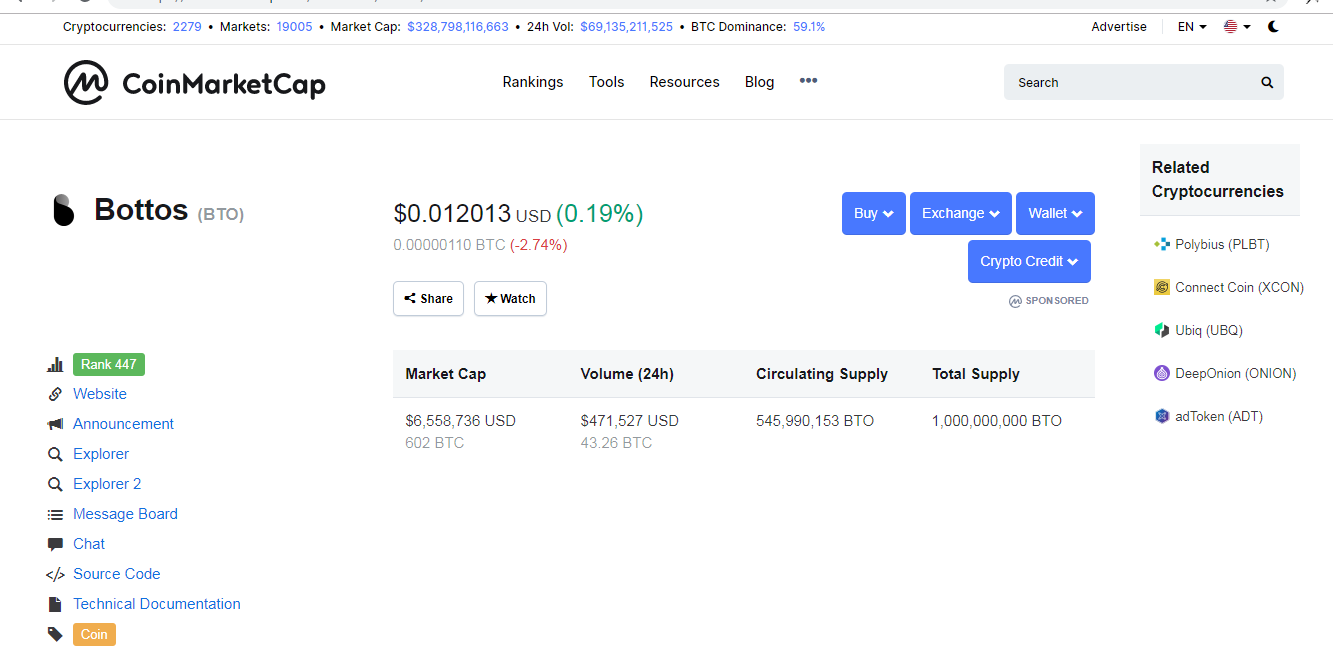
Task: Click the orange Coin tag
Action: [94, 634]
